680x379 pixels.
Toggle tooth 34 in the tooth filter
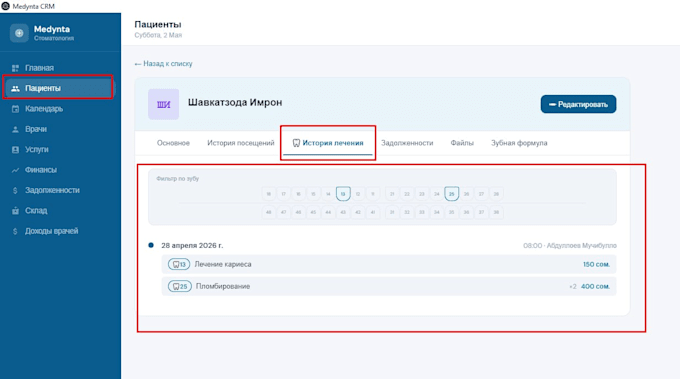tap(437, 212)
